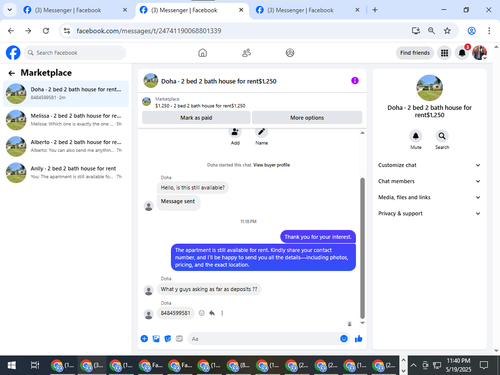Click the Find friends button
The height and width of the screenshot is (375, 500).
click(415, 53)
